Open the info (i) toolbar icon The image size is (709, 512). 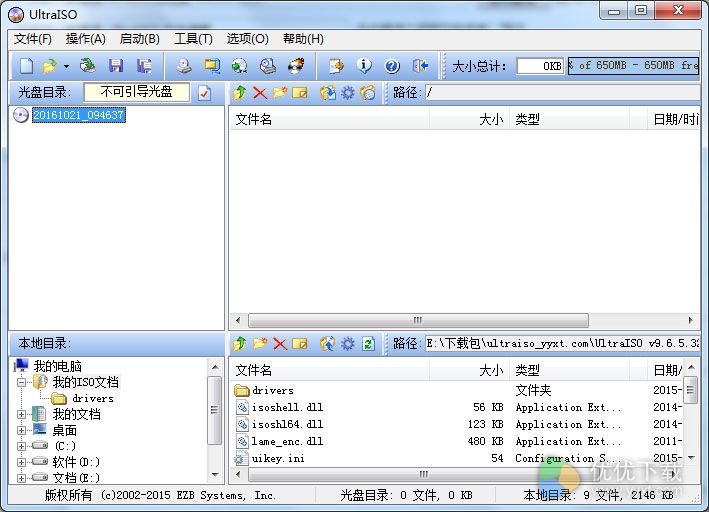tap(364, 66)
